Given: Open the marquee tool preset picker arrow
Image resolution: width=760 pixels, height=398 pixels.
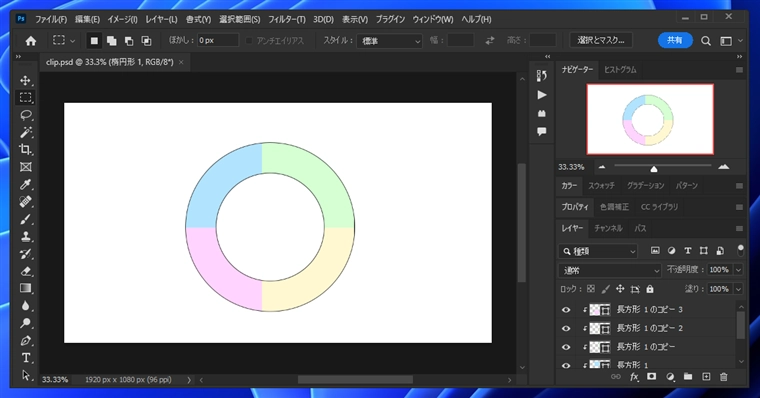Looking at the screenshot, I should [72, 41].
